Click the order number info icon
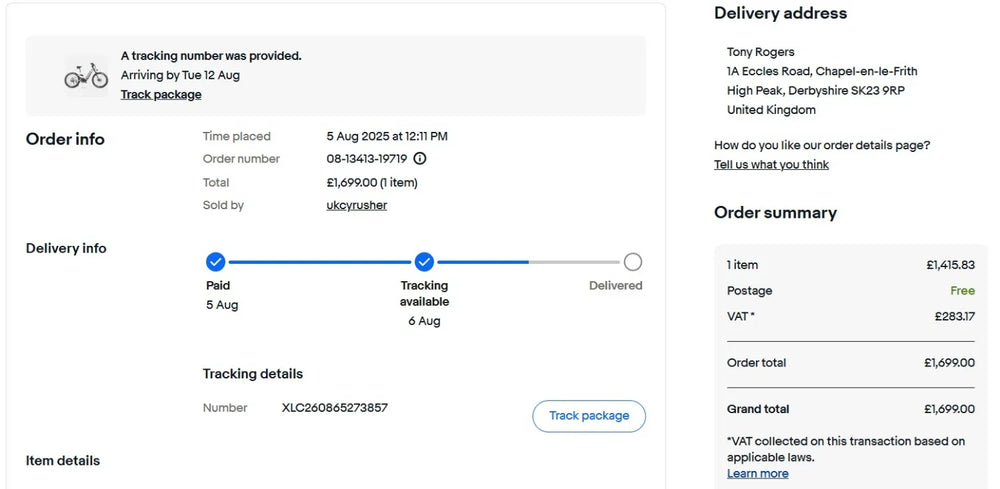 (420, 158)
